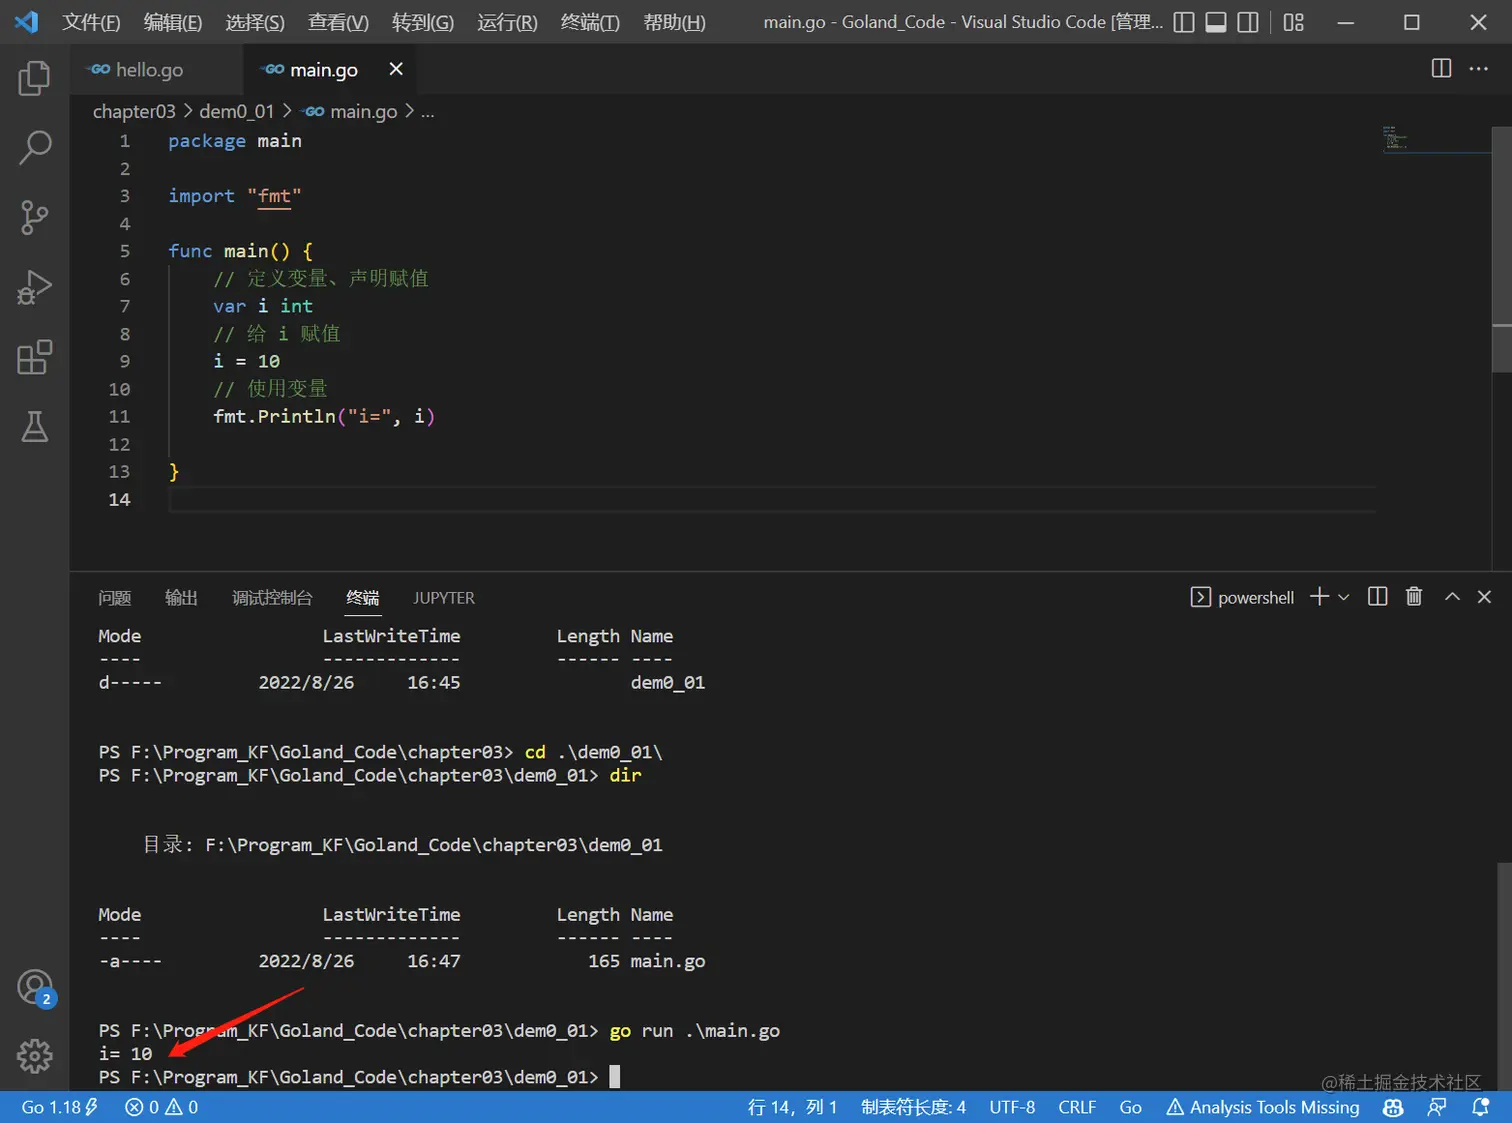Close the main.go editor tab
The height and width of the screenshot is (1123, 1512).
[x=396, y=69]
